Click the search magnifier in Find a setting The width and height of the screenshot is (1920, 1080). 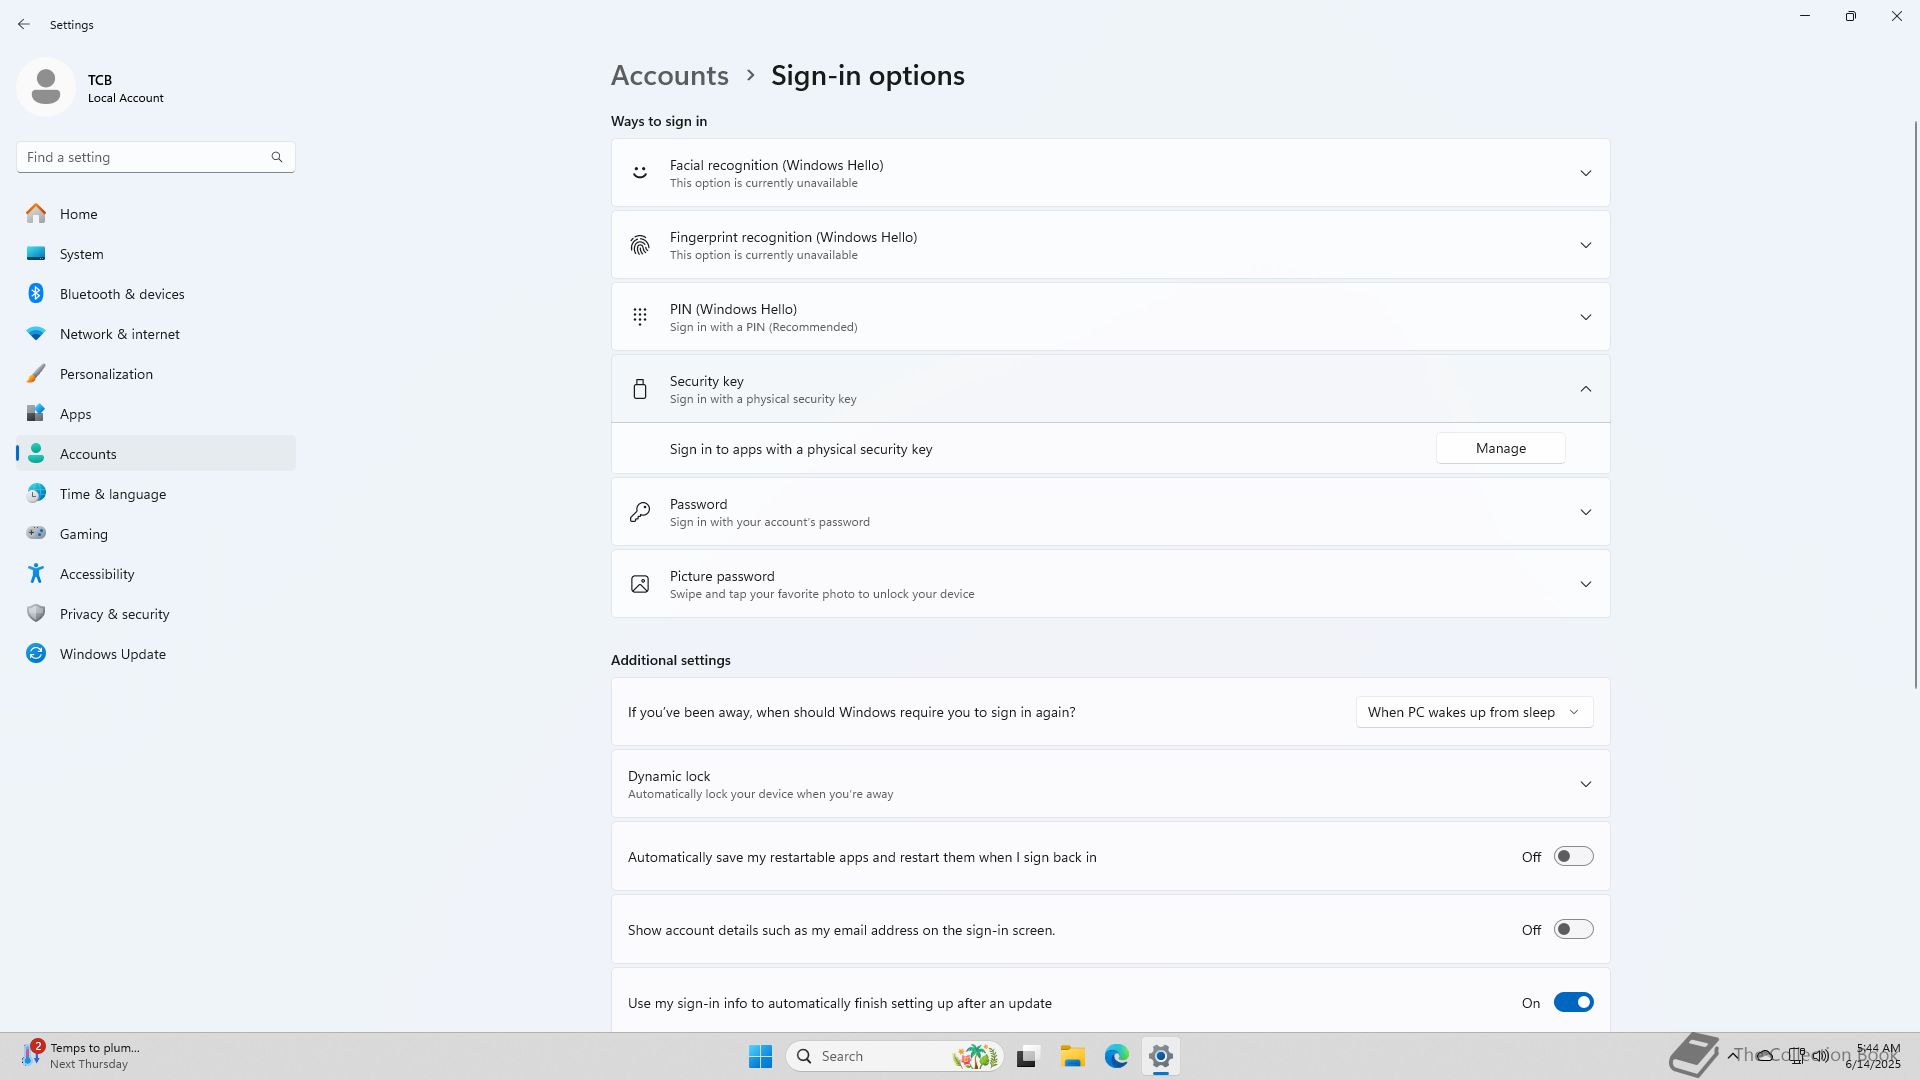coord(277,157)
